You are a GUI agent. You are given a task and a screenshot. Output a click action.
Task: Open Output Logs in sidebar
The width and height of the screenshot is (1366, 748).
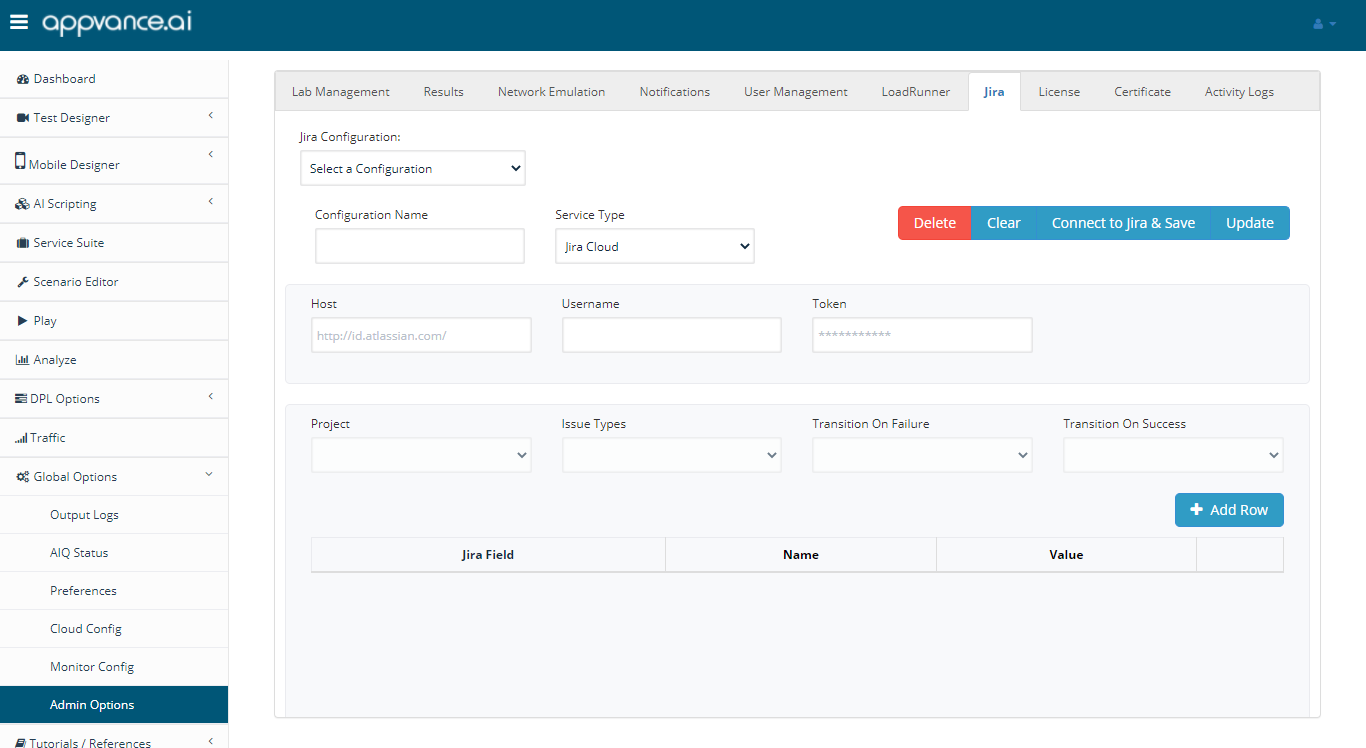(x=114, y=515)
